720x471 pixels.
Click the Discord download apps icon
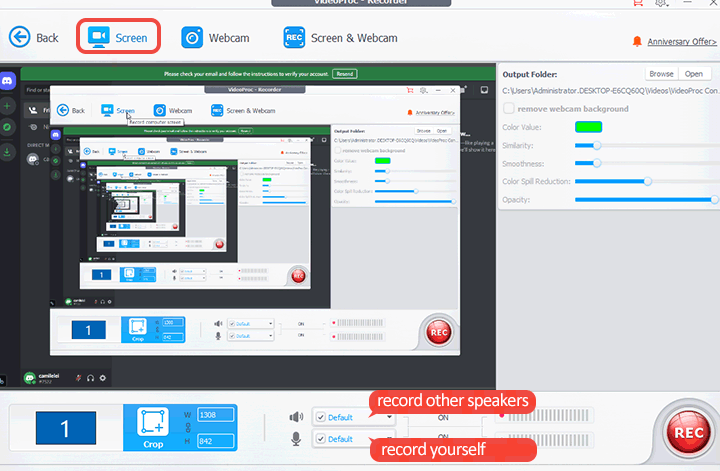[x=7, y=152]
